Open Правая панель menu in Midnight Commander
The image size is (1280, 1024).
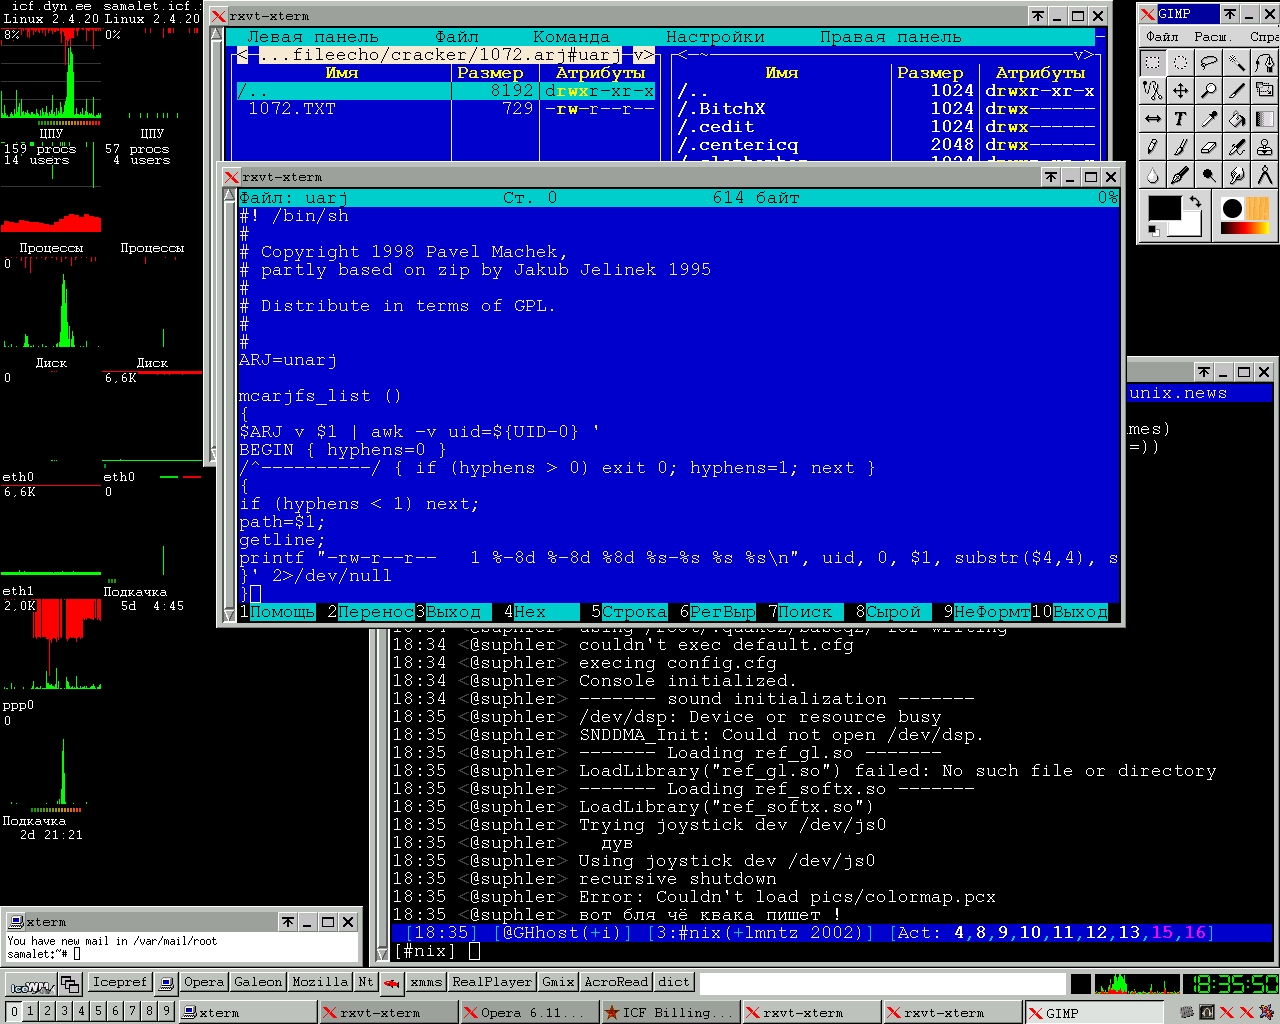pyautogui.click(x=890, y=37)
